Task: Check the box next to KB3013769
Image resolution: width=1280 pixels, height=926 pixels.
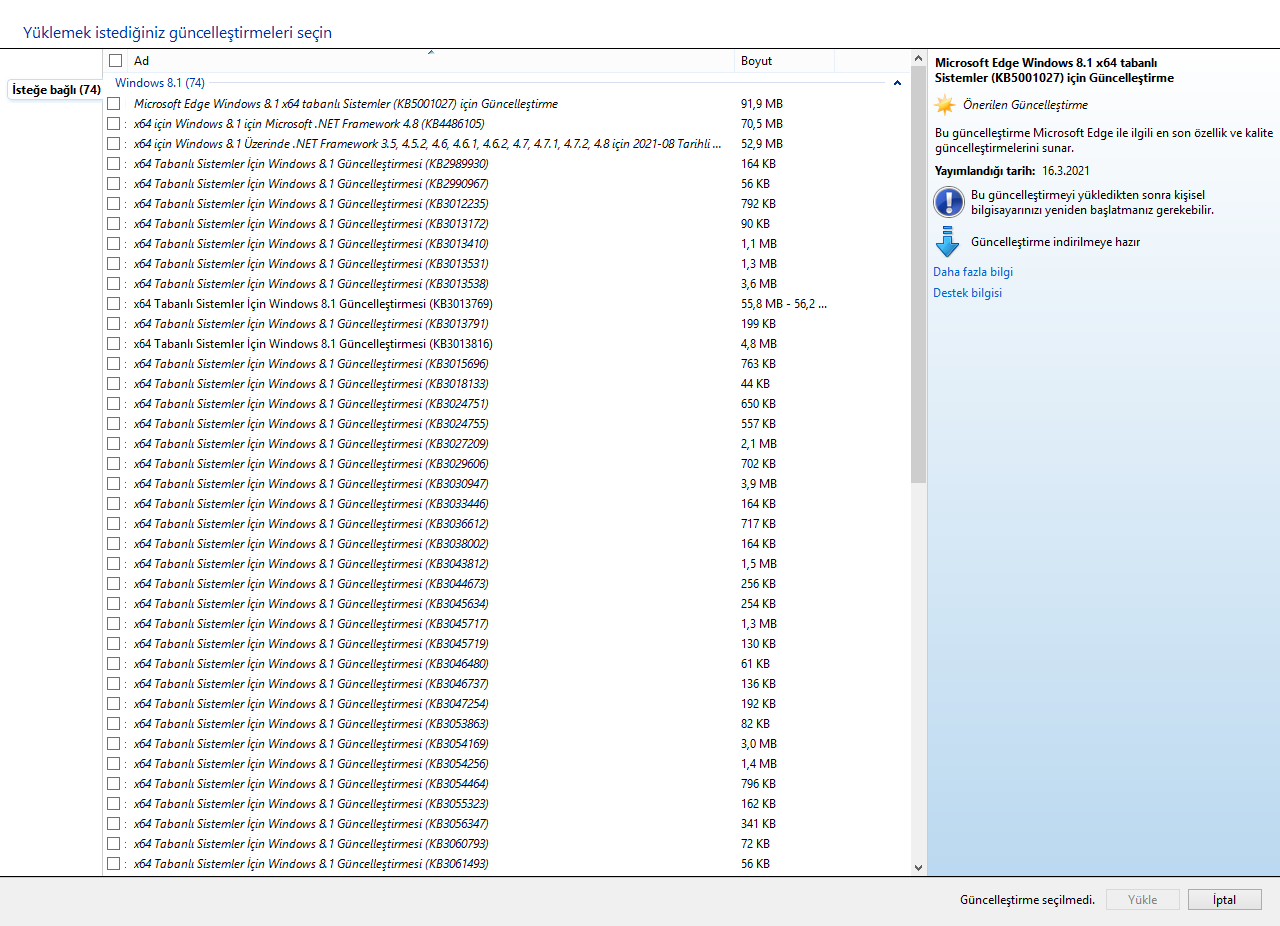Action: (114, 304)
